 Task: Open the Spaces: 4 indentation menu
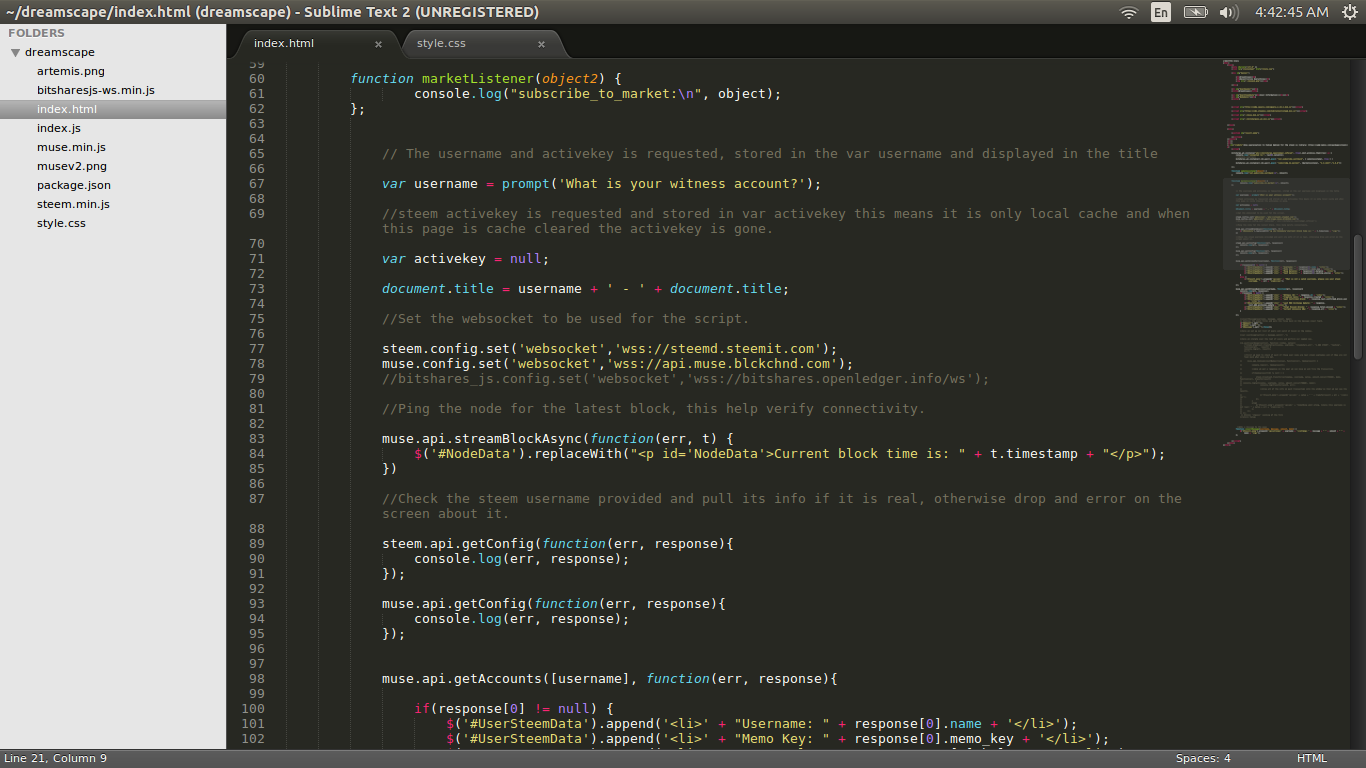[1203, 758]
